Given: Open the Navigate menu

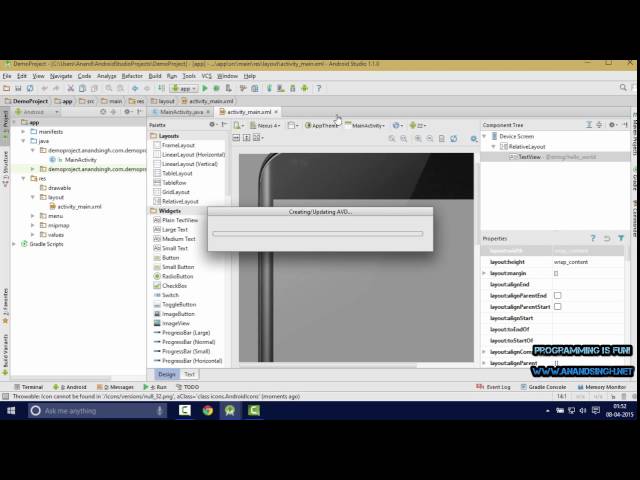Looking at the screenshot, I should [61, 76].
